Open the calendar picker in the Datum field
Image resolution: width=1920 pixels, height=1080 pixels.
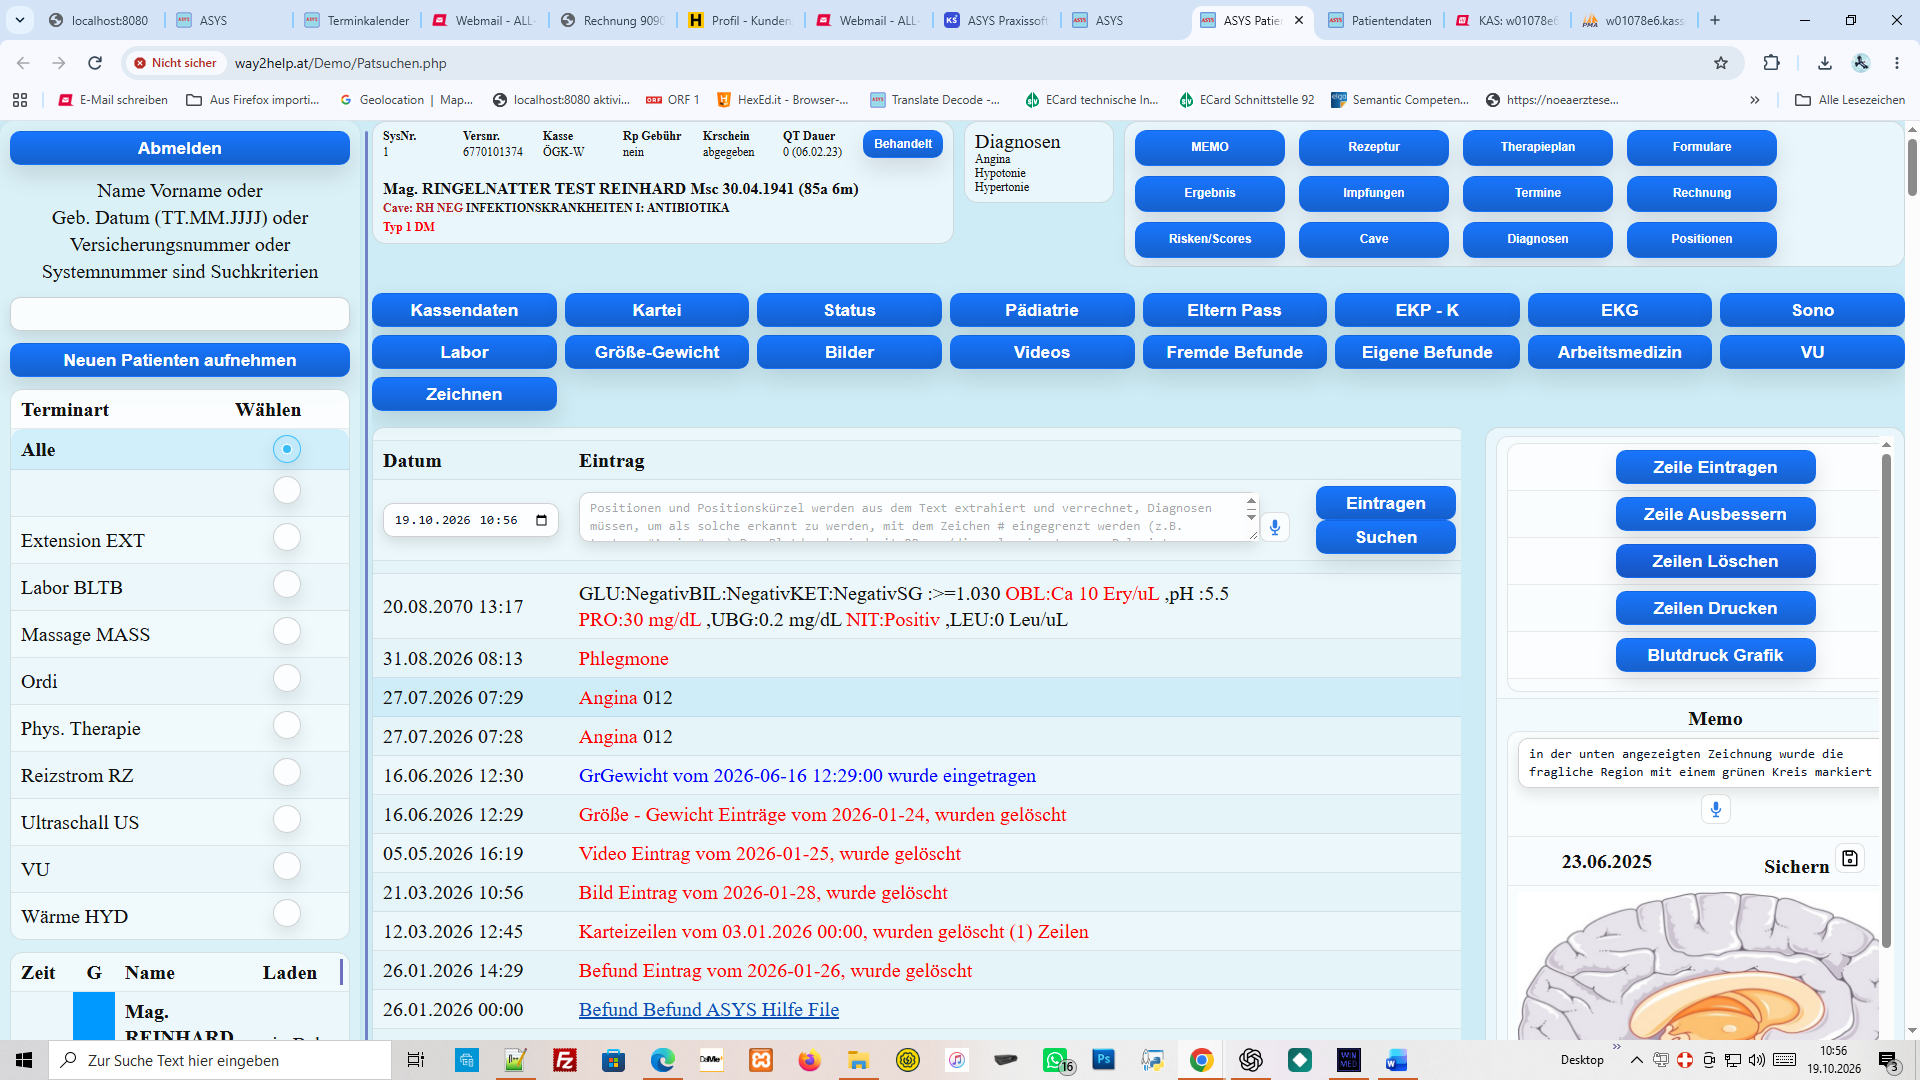(542, 520)
